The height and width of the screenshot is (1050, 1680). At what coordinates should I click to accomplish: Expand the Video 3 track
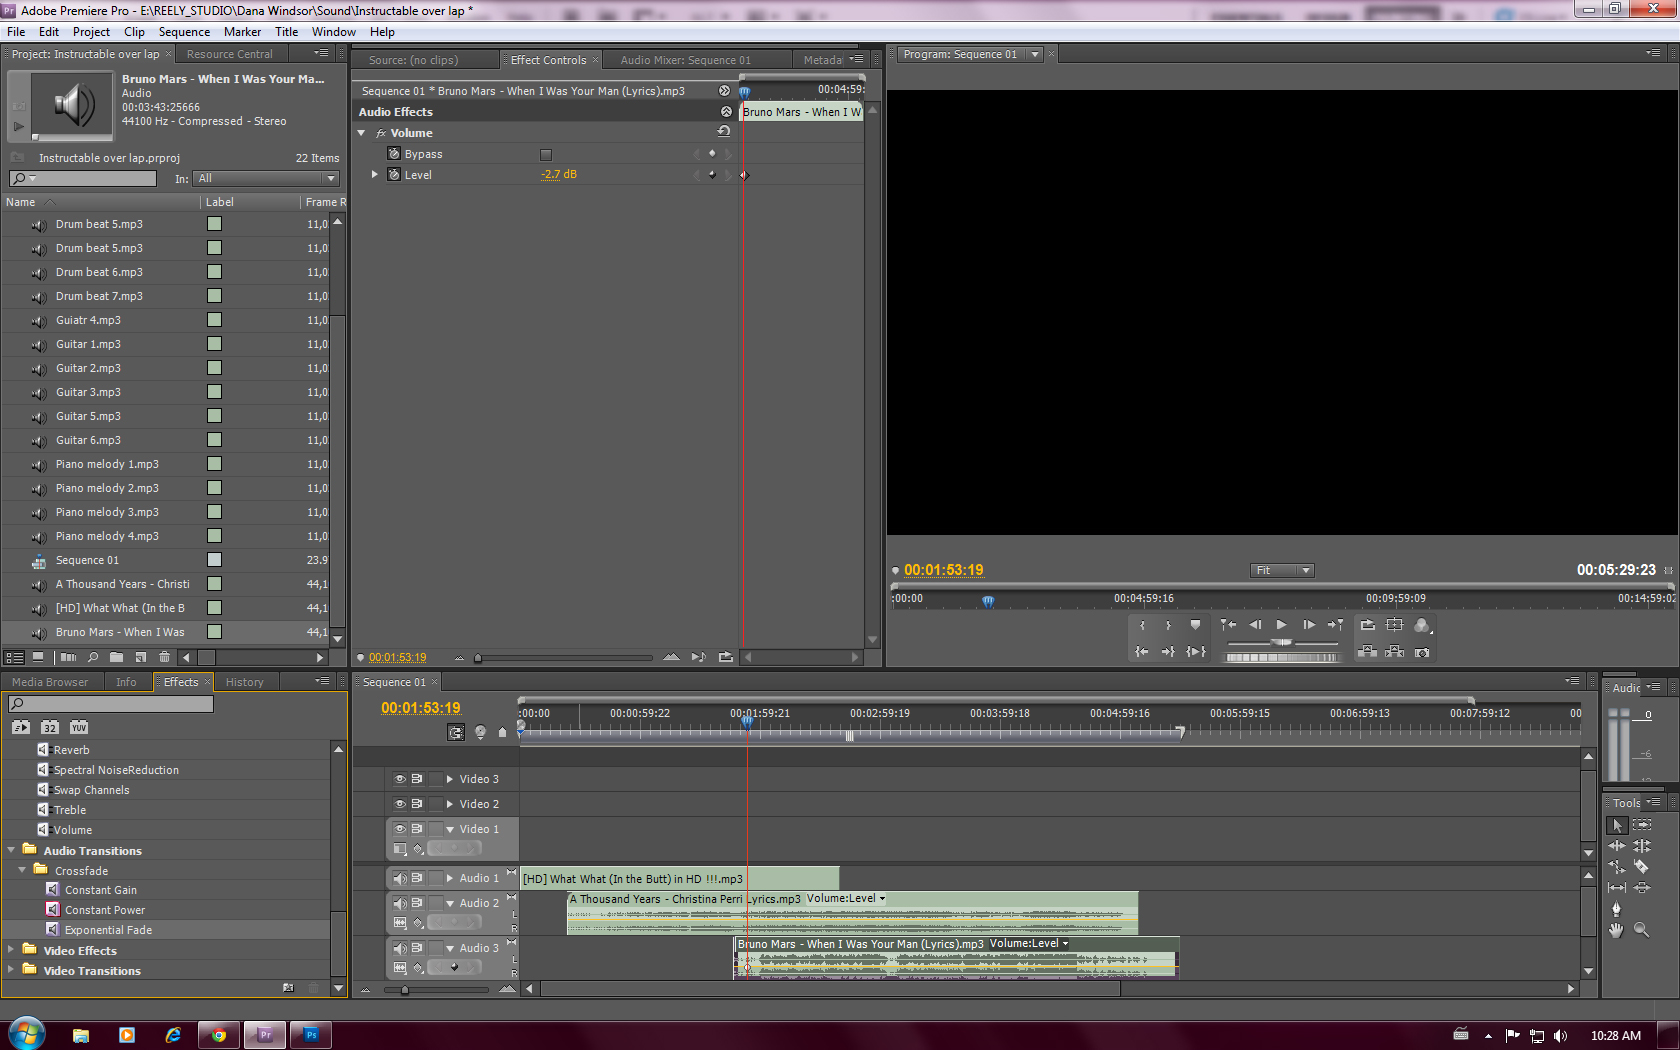(450, 779)
